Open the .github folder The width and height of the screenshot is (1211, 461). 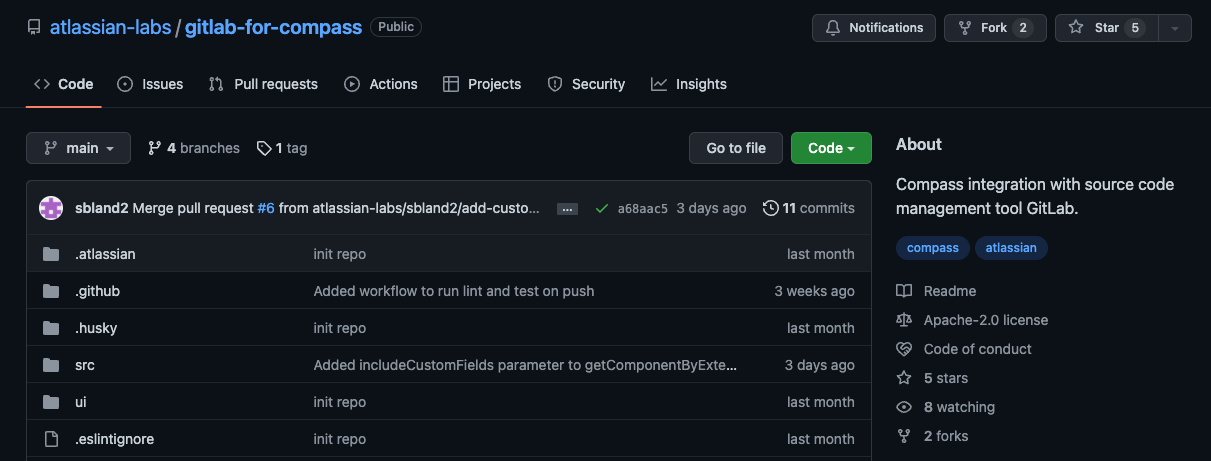point(98,291)
